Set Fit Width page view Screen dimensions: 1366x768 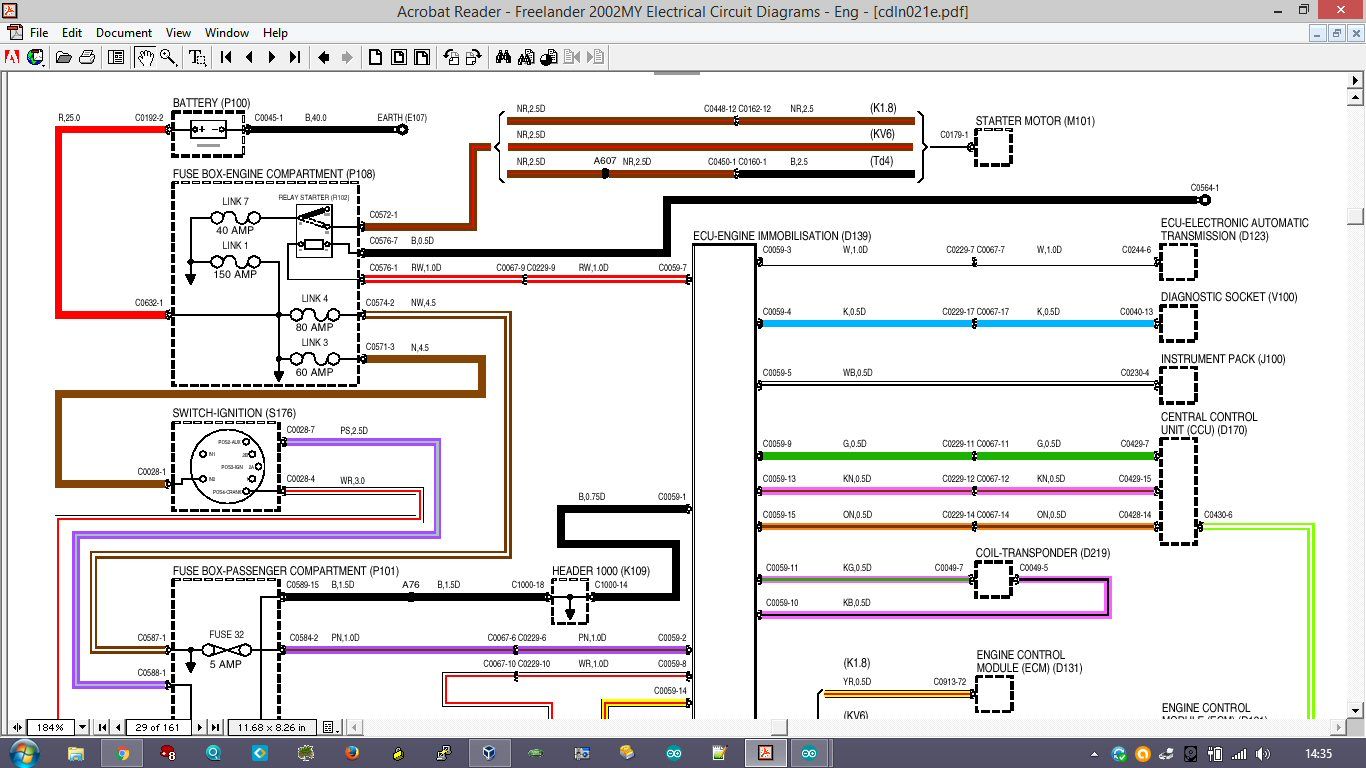tap(422, 57)
